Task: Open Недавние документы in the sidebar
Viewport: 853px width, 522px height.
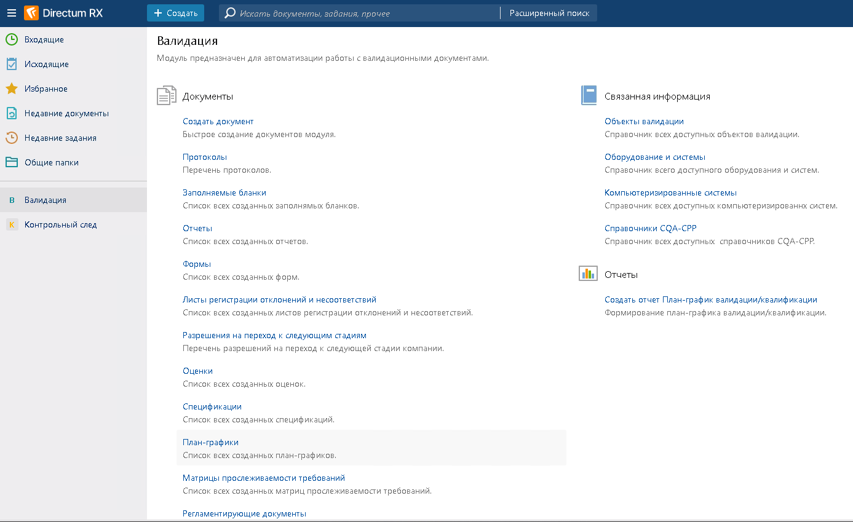Action: (73, 113)
